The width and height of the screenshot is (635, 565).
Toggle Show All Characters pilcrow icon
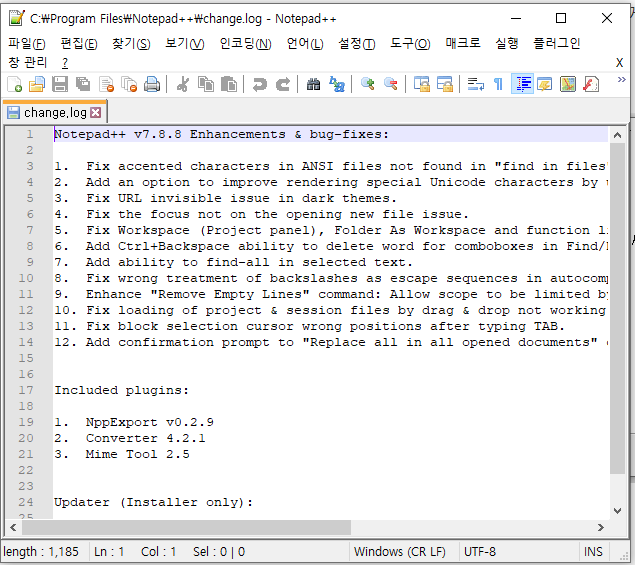[499, 84]
